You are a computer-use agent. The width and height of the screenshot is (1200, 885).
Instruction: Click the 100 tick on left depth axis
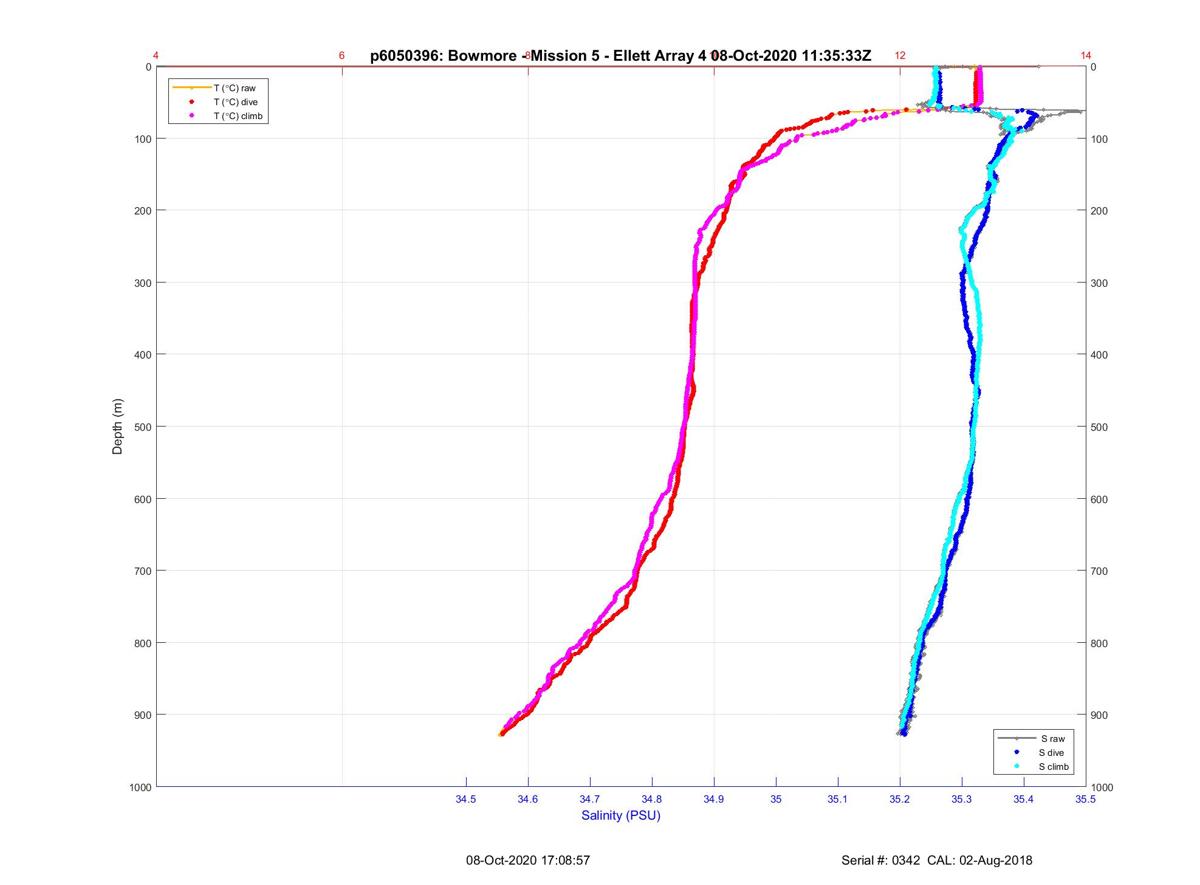pyautogui.click(x=142, y=139)
